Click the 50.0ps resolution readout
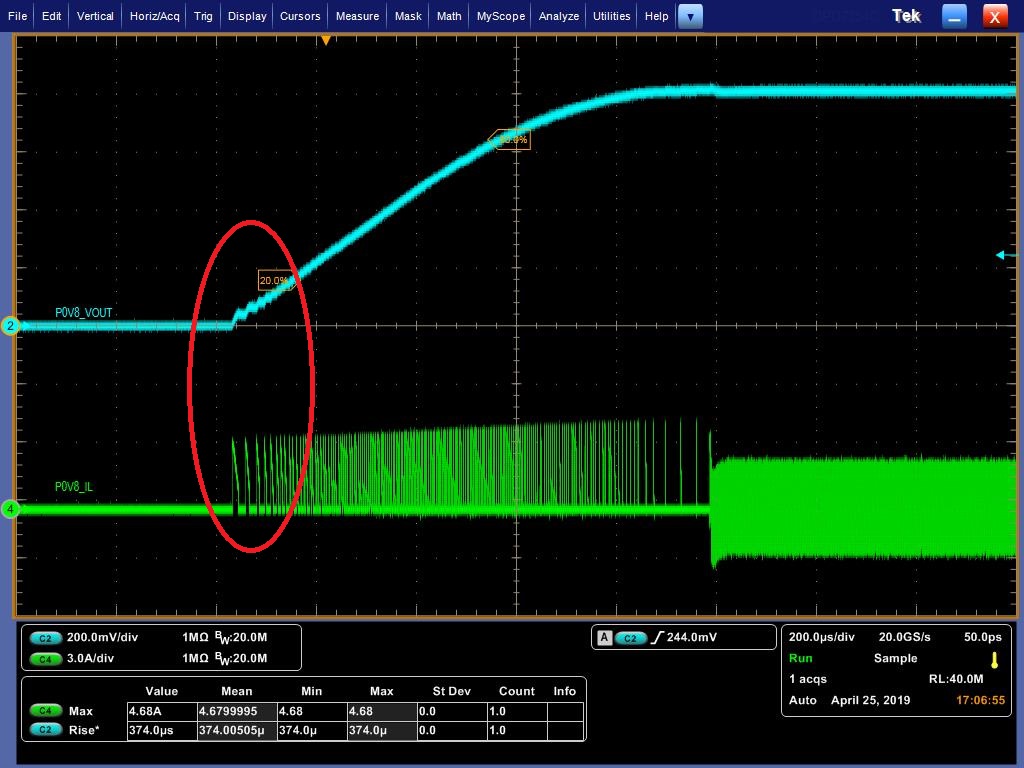 983,637
